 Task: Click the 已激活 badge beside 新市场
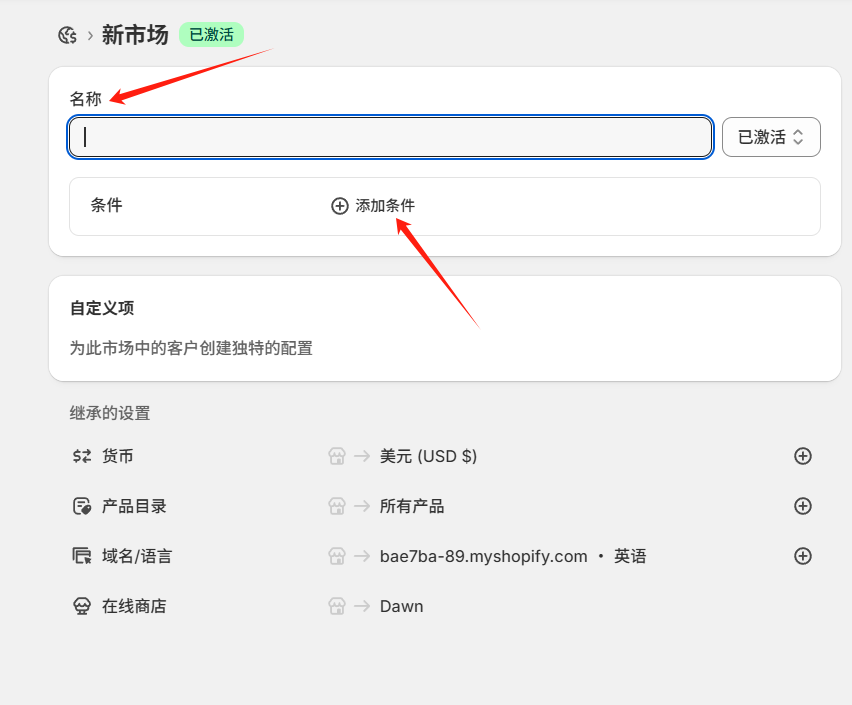coord(211,34)
